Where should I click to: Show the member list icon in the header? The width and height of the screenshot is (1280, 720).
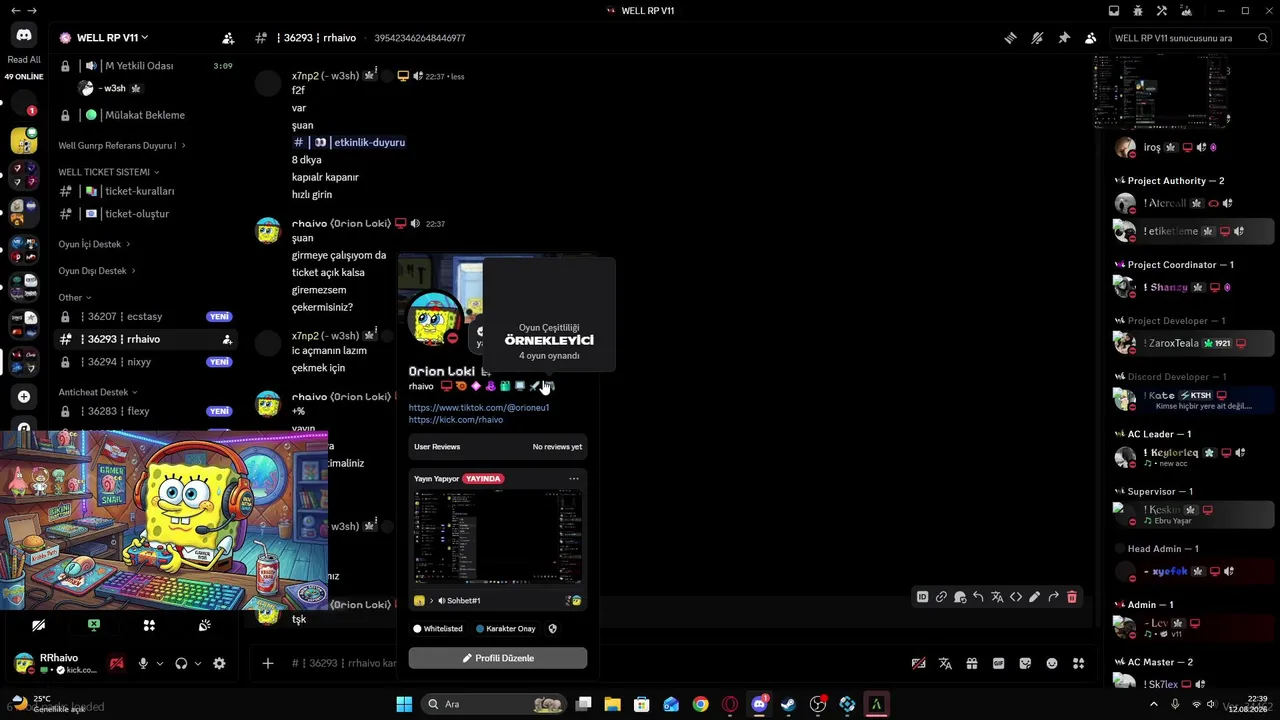[x=1090, y=38]
